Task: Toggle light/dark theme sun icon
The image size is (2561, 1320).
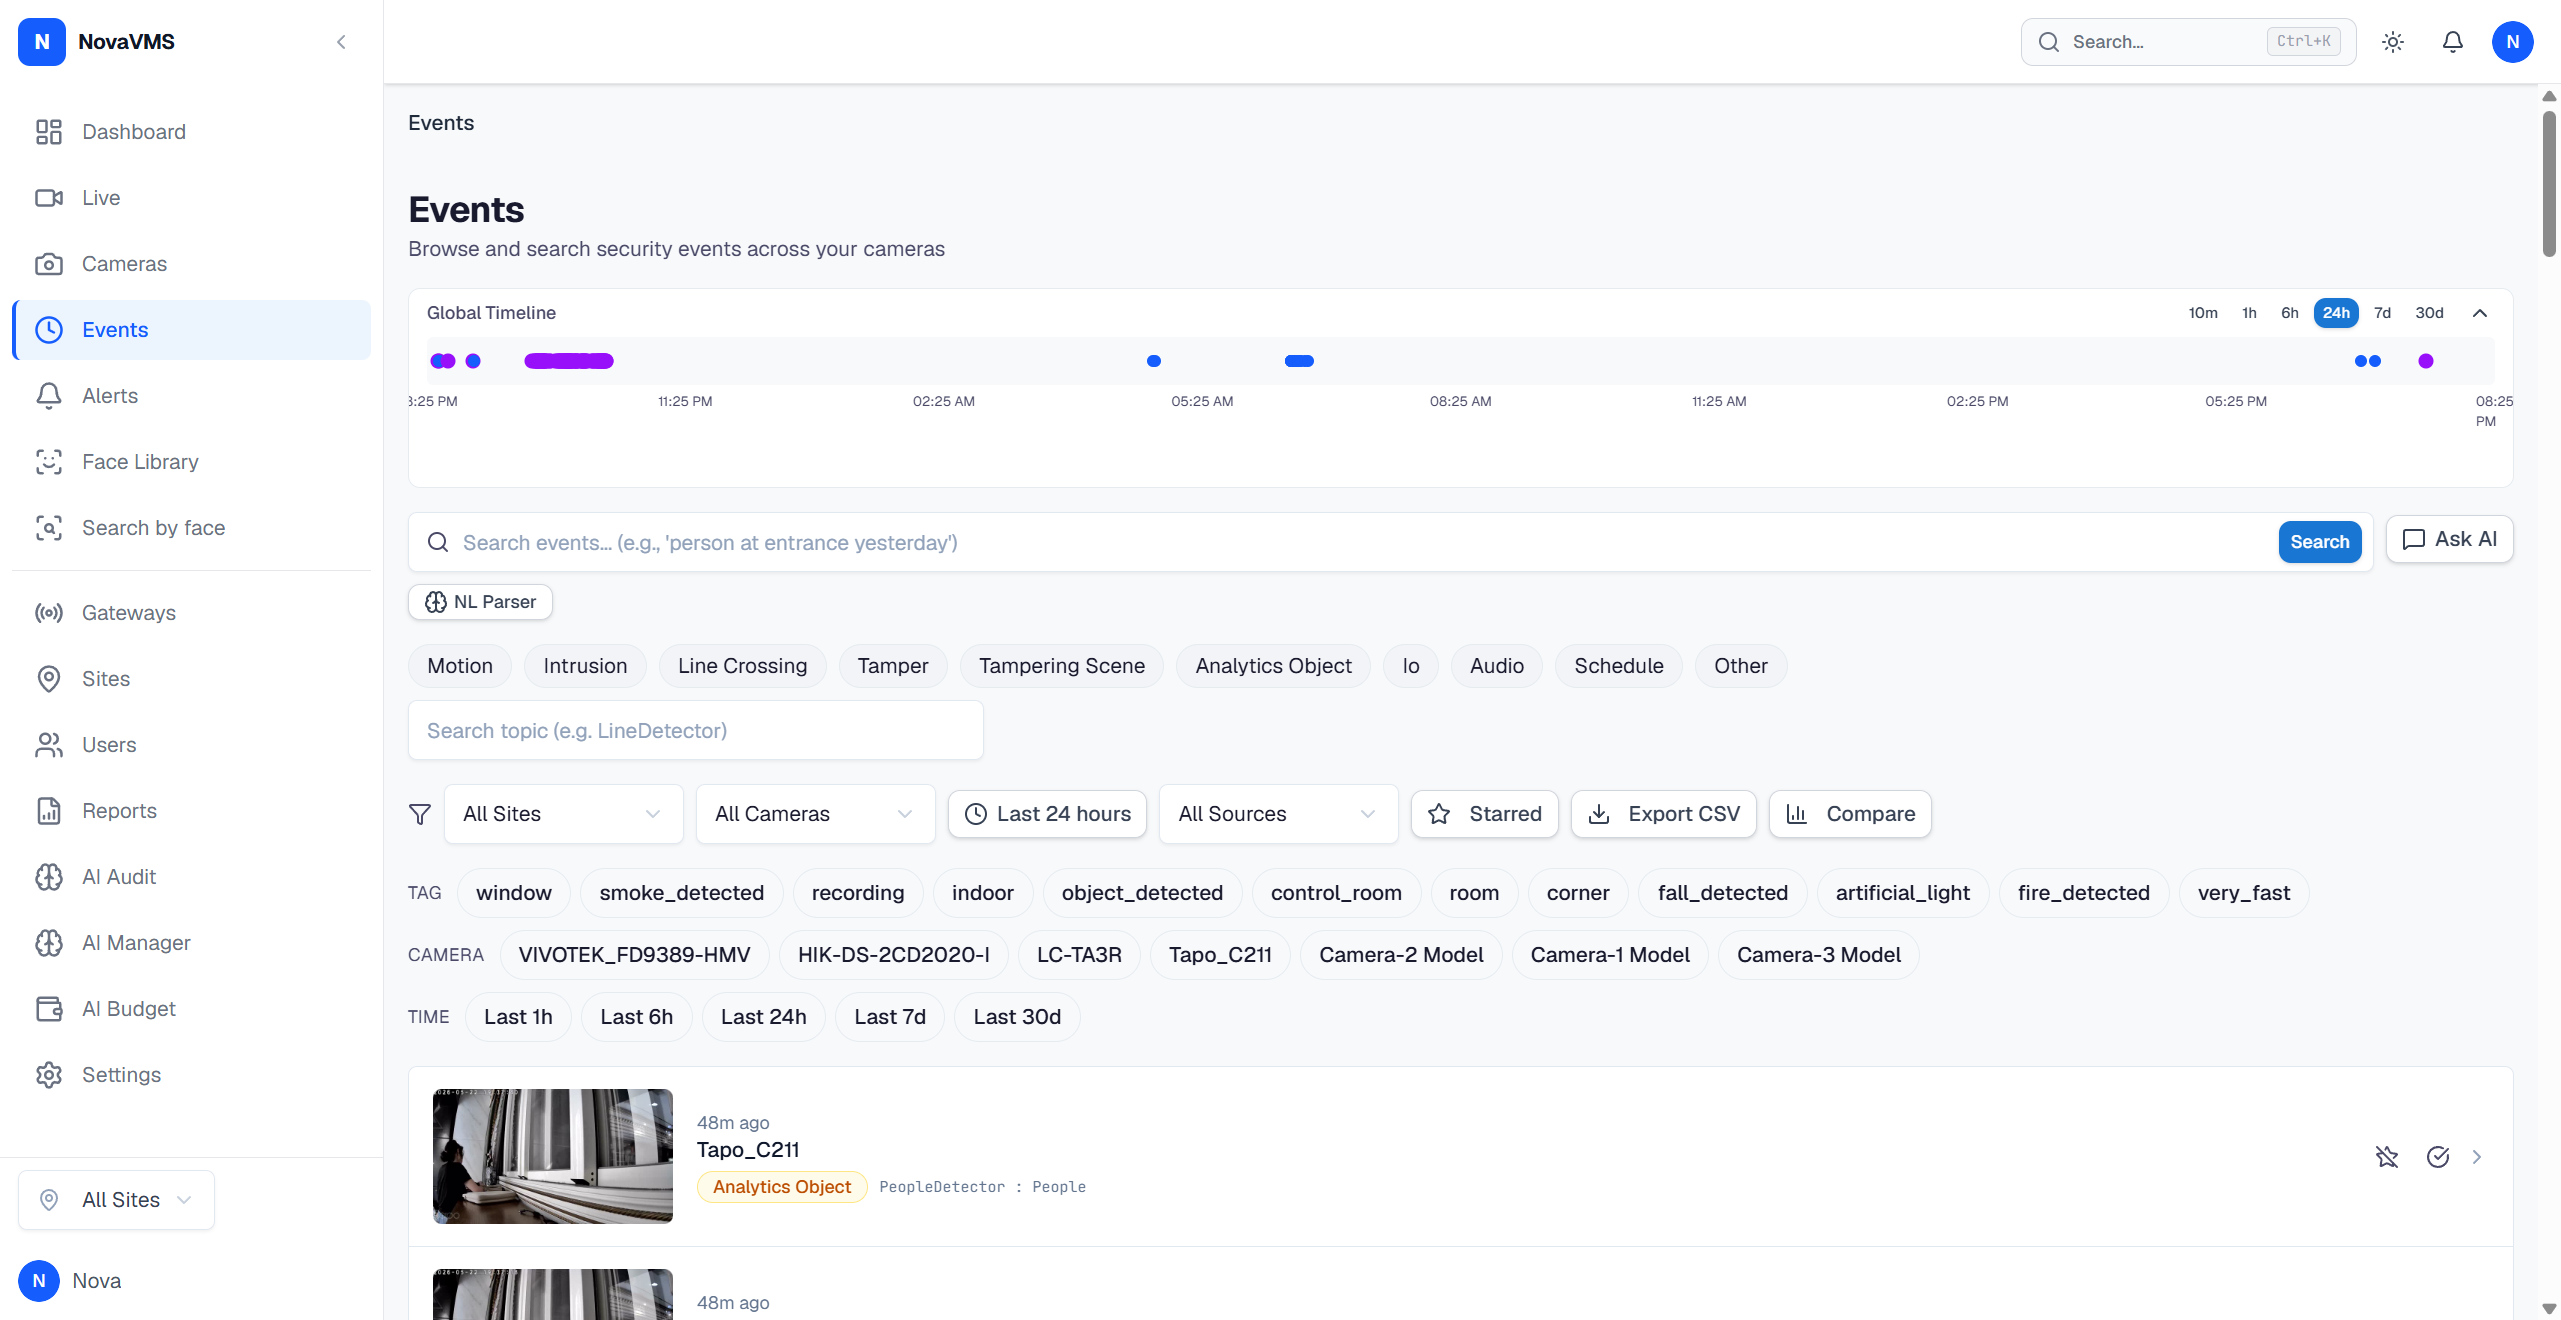Action: click(2393, 42)
